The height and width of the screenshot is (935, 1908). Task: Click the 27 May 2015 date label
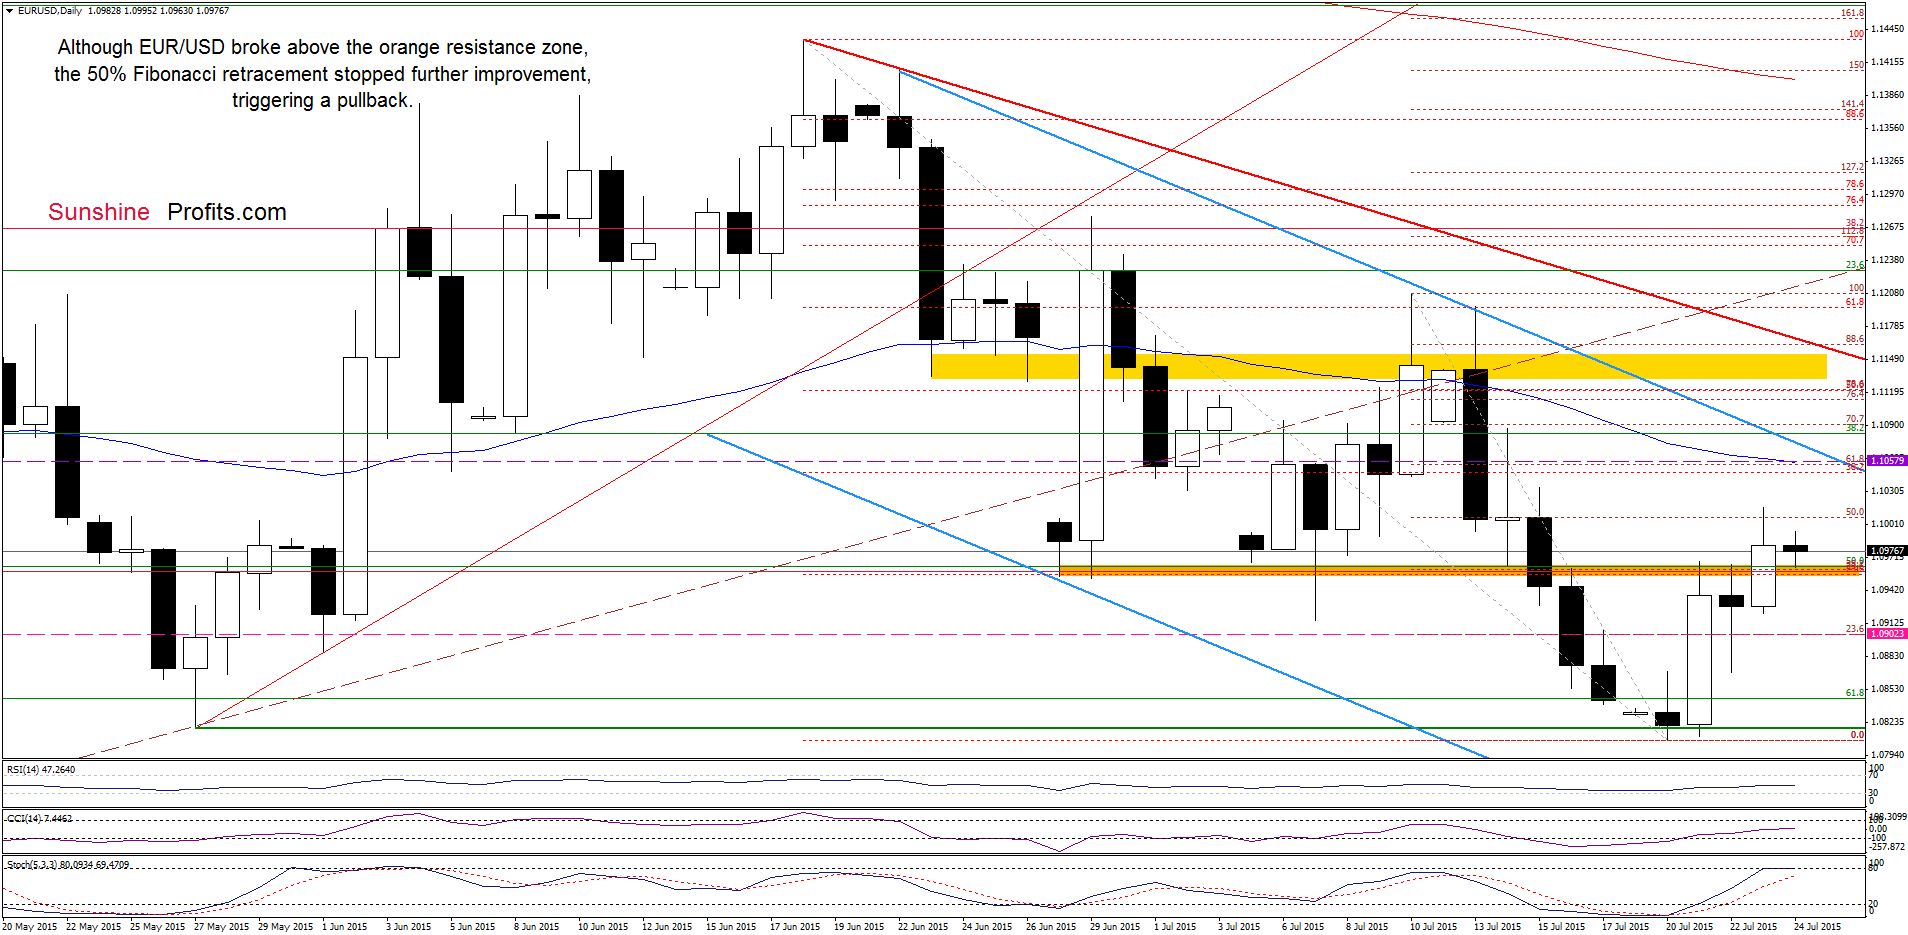(222, 927)
